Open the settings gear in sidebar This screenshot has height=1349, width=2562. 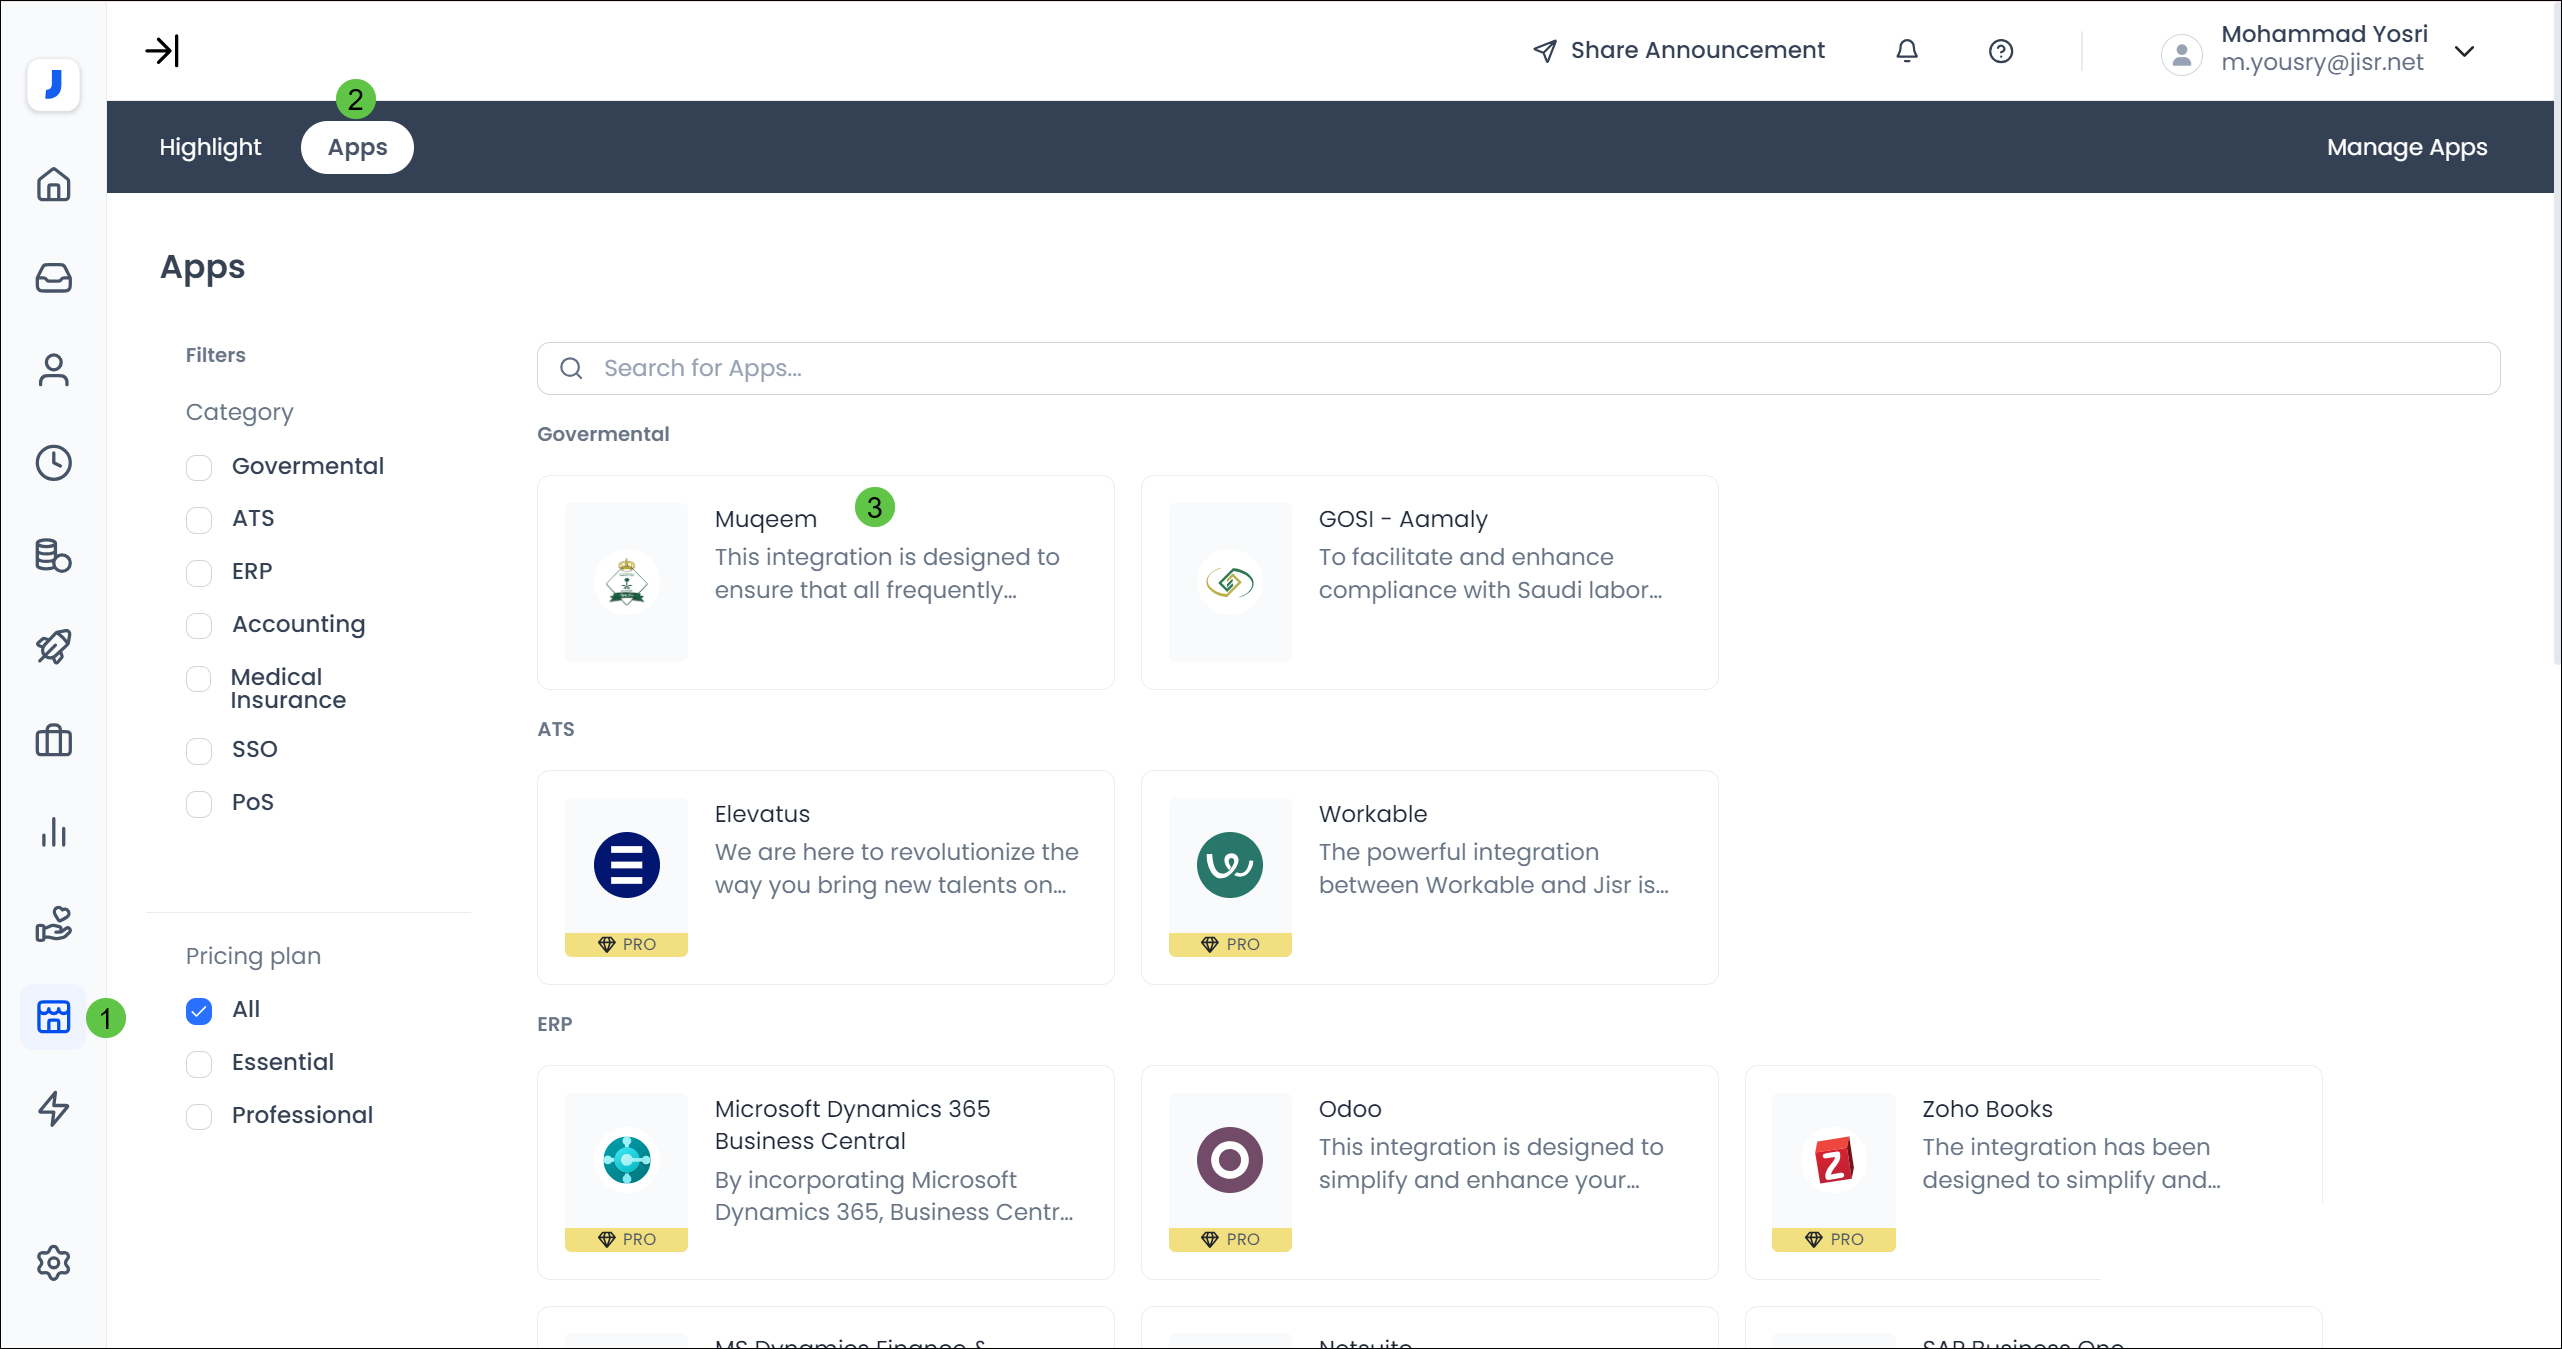pos(53,1262)
